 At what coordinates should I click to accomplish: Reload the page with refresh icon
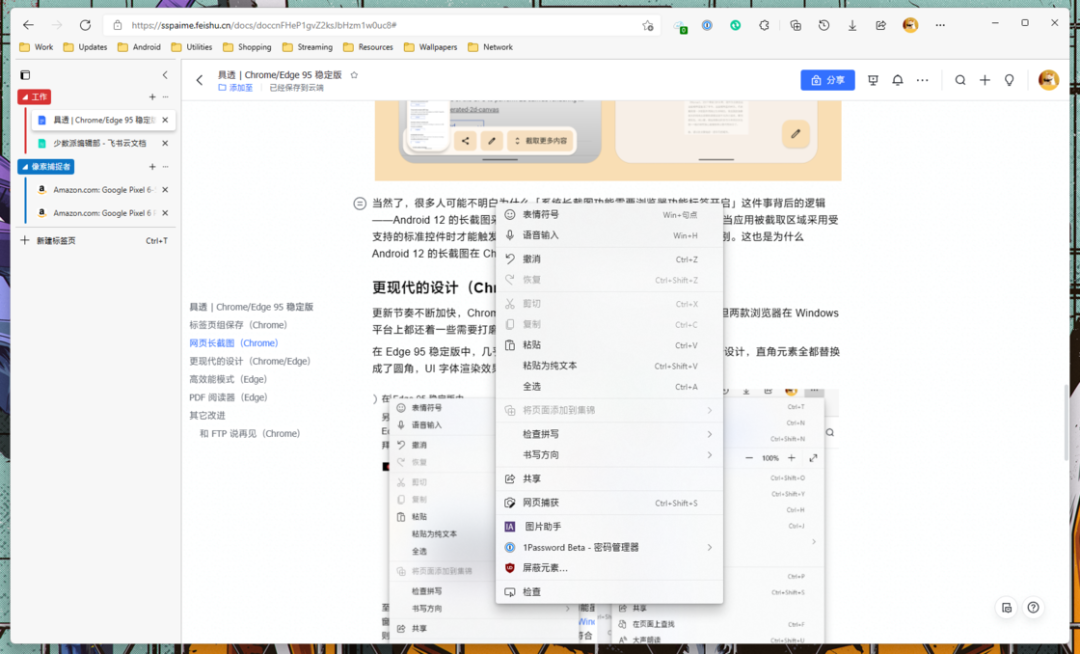(x=85, y=25)
